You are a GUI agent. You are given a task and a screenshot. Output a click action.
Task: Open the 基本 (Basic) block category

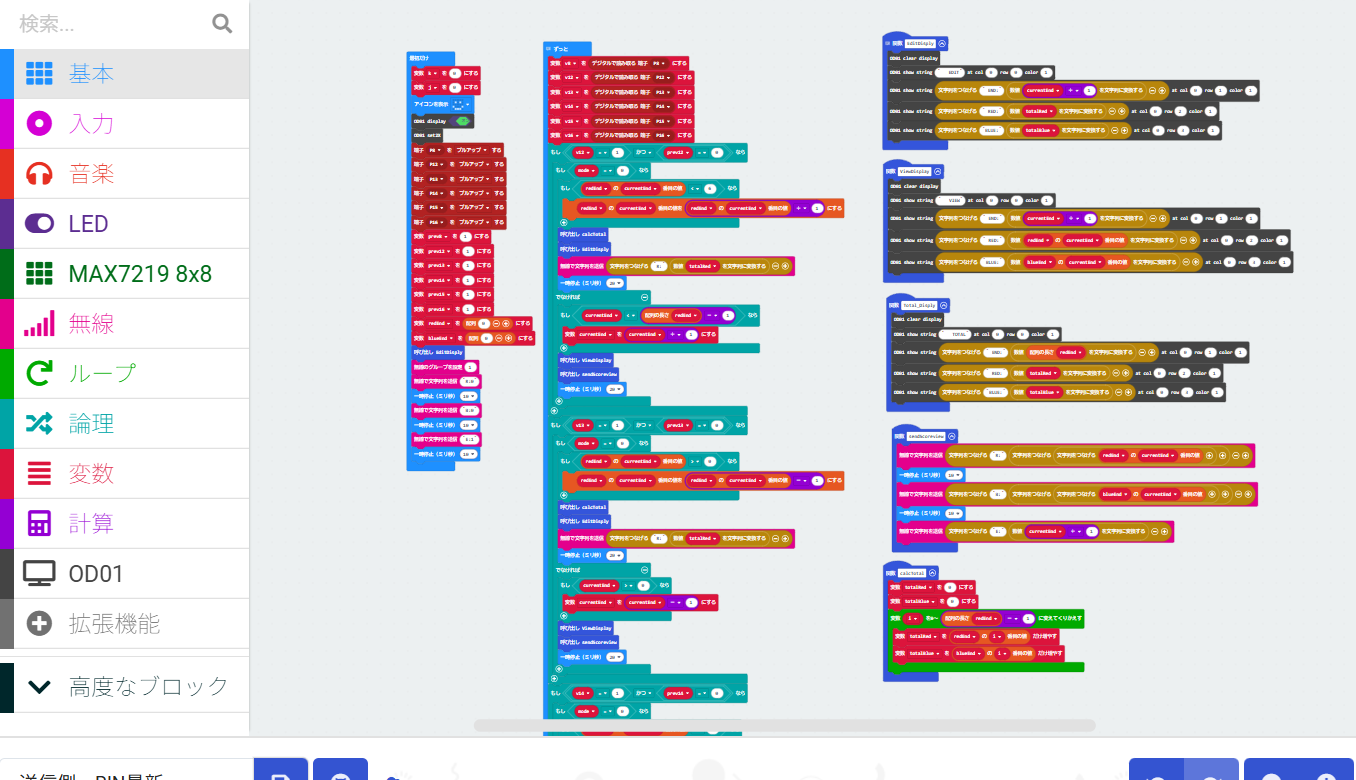[91, 74]
